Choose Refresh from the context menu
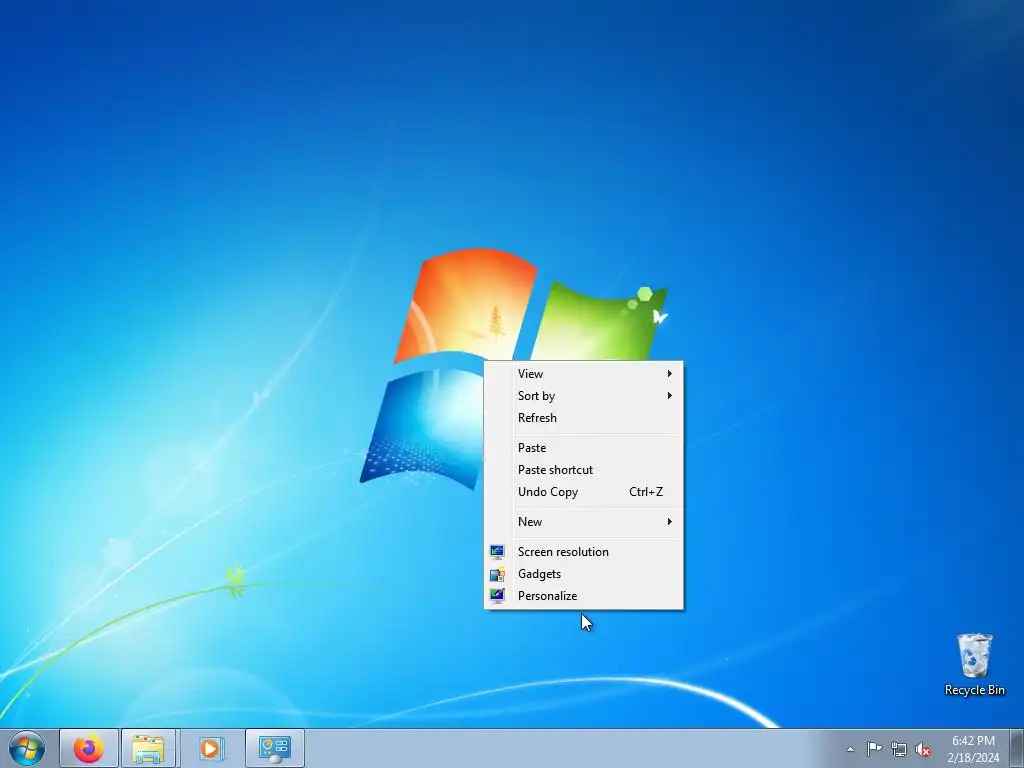The image size is (1024, 768). click(x=584, y=418)
